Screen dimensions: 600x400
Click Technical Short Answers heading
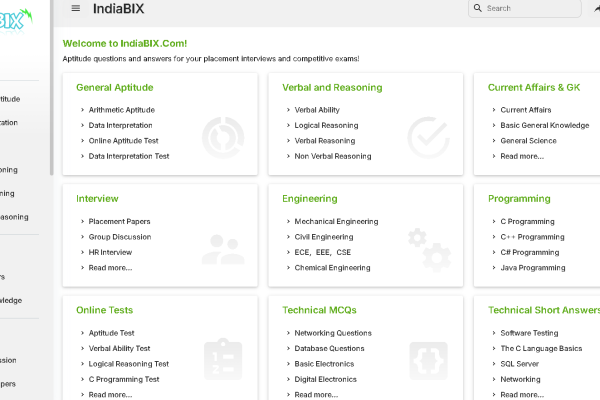[544, 310]
